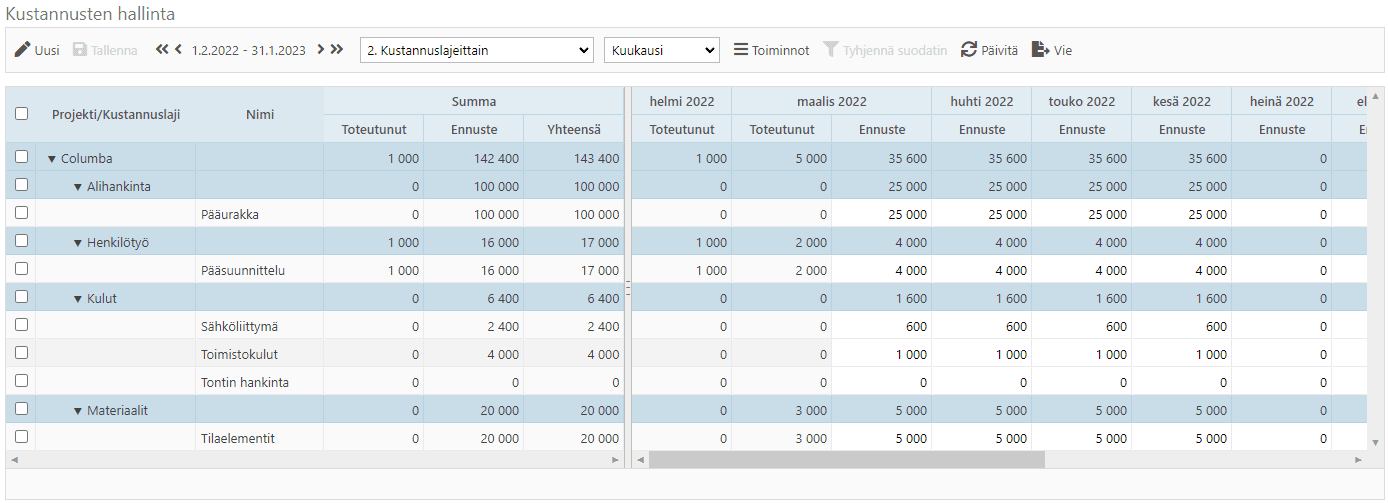Click Tyhjennä suodatin filter button

[x=885, y=50]
